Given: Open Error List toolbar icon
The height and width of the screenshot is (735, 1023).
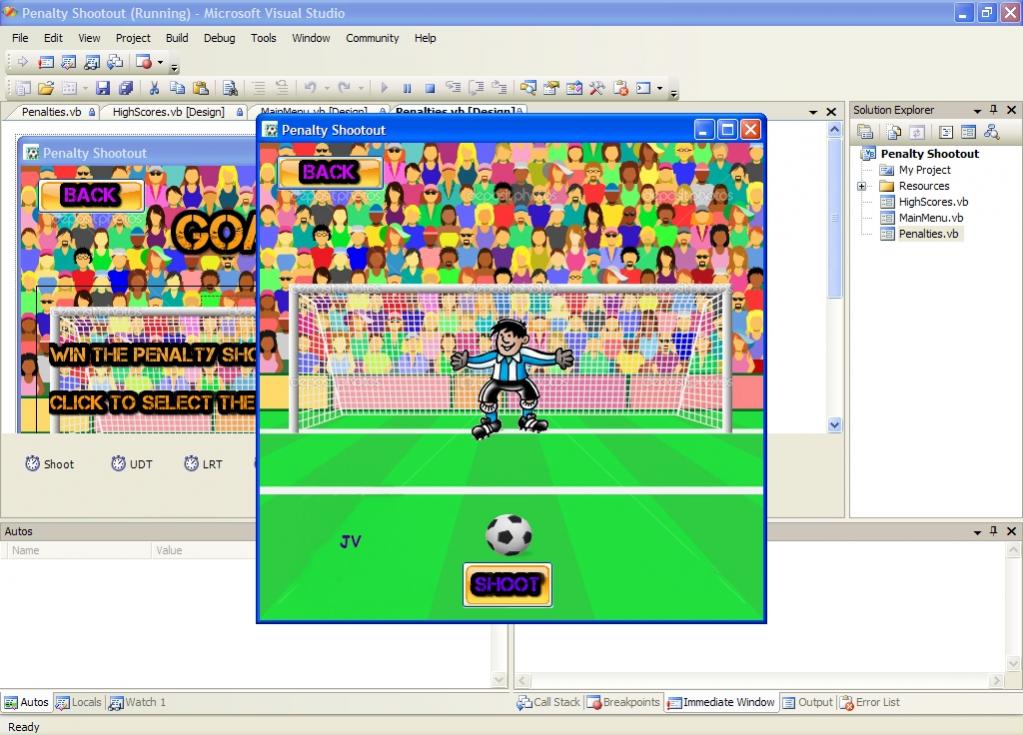Looking at the screenshot, I should pyautogui.click(x=620, y=88).
